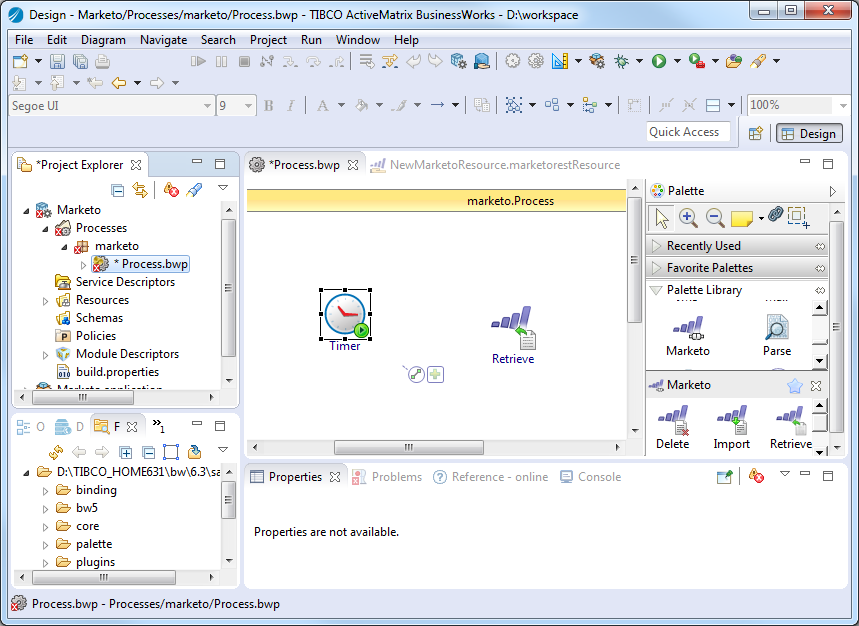This screenshot has width=859, height=626.
Task: Select the Zoom In tool in Palette
Action: point(688,217)
